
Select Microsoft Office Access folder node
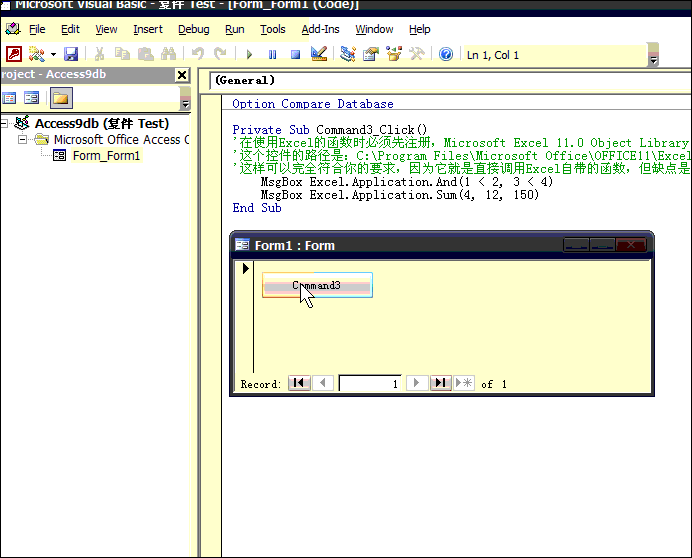click(121, 140)
